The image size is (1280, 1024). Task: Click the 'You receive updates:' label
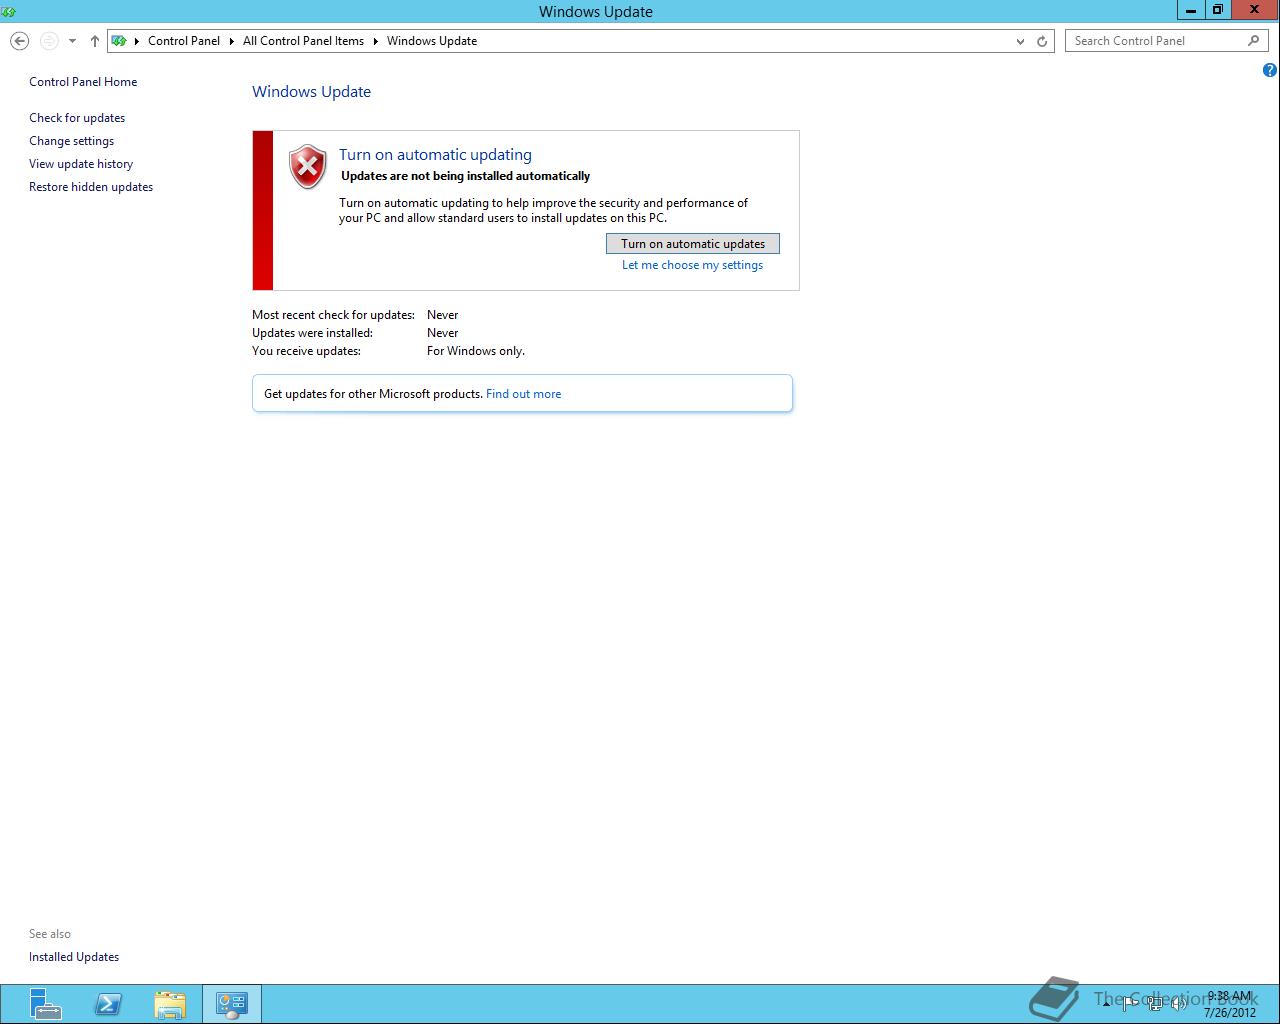[x=306, y=351]
